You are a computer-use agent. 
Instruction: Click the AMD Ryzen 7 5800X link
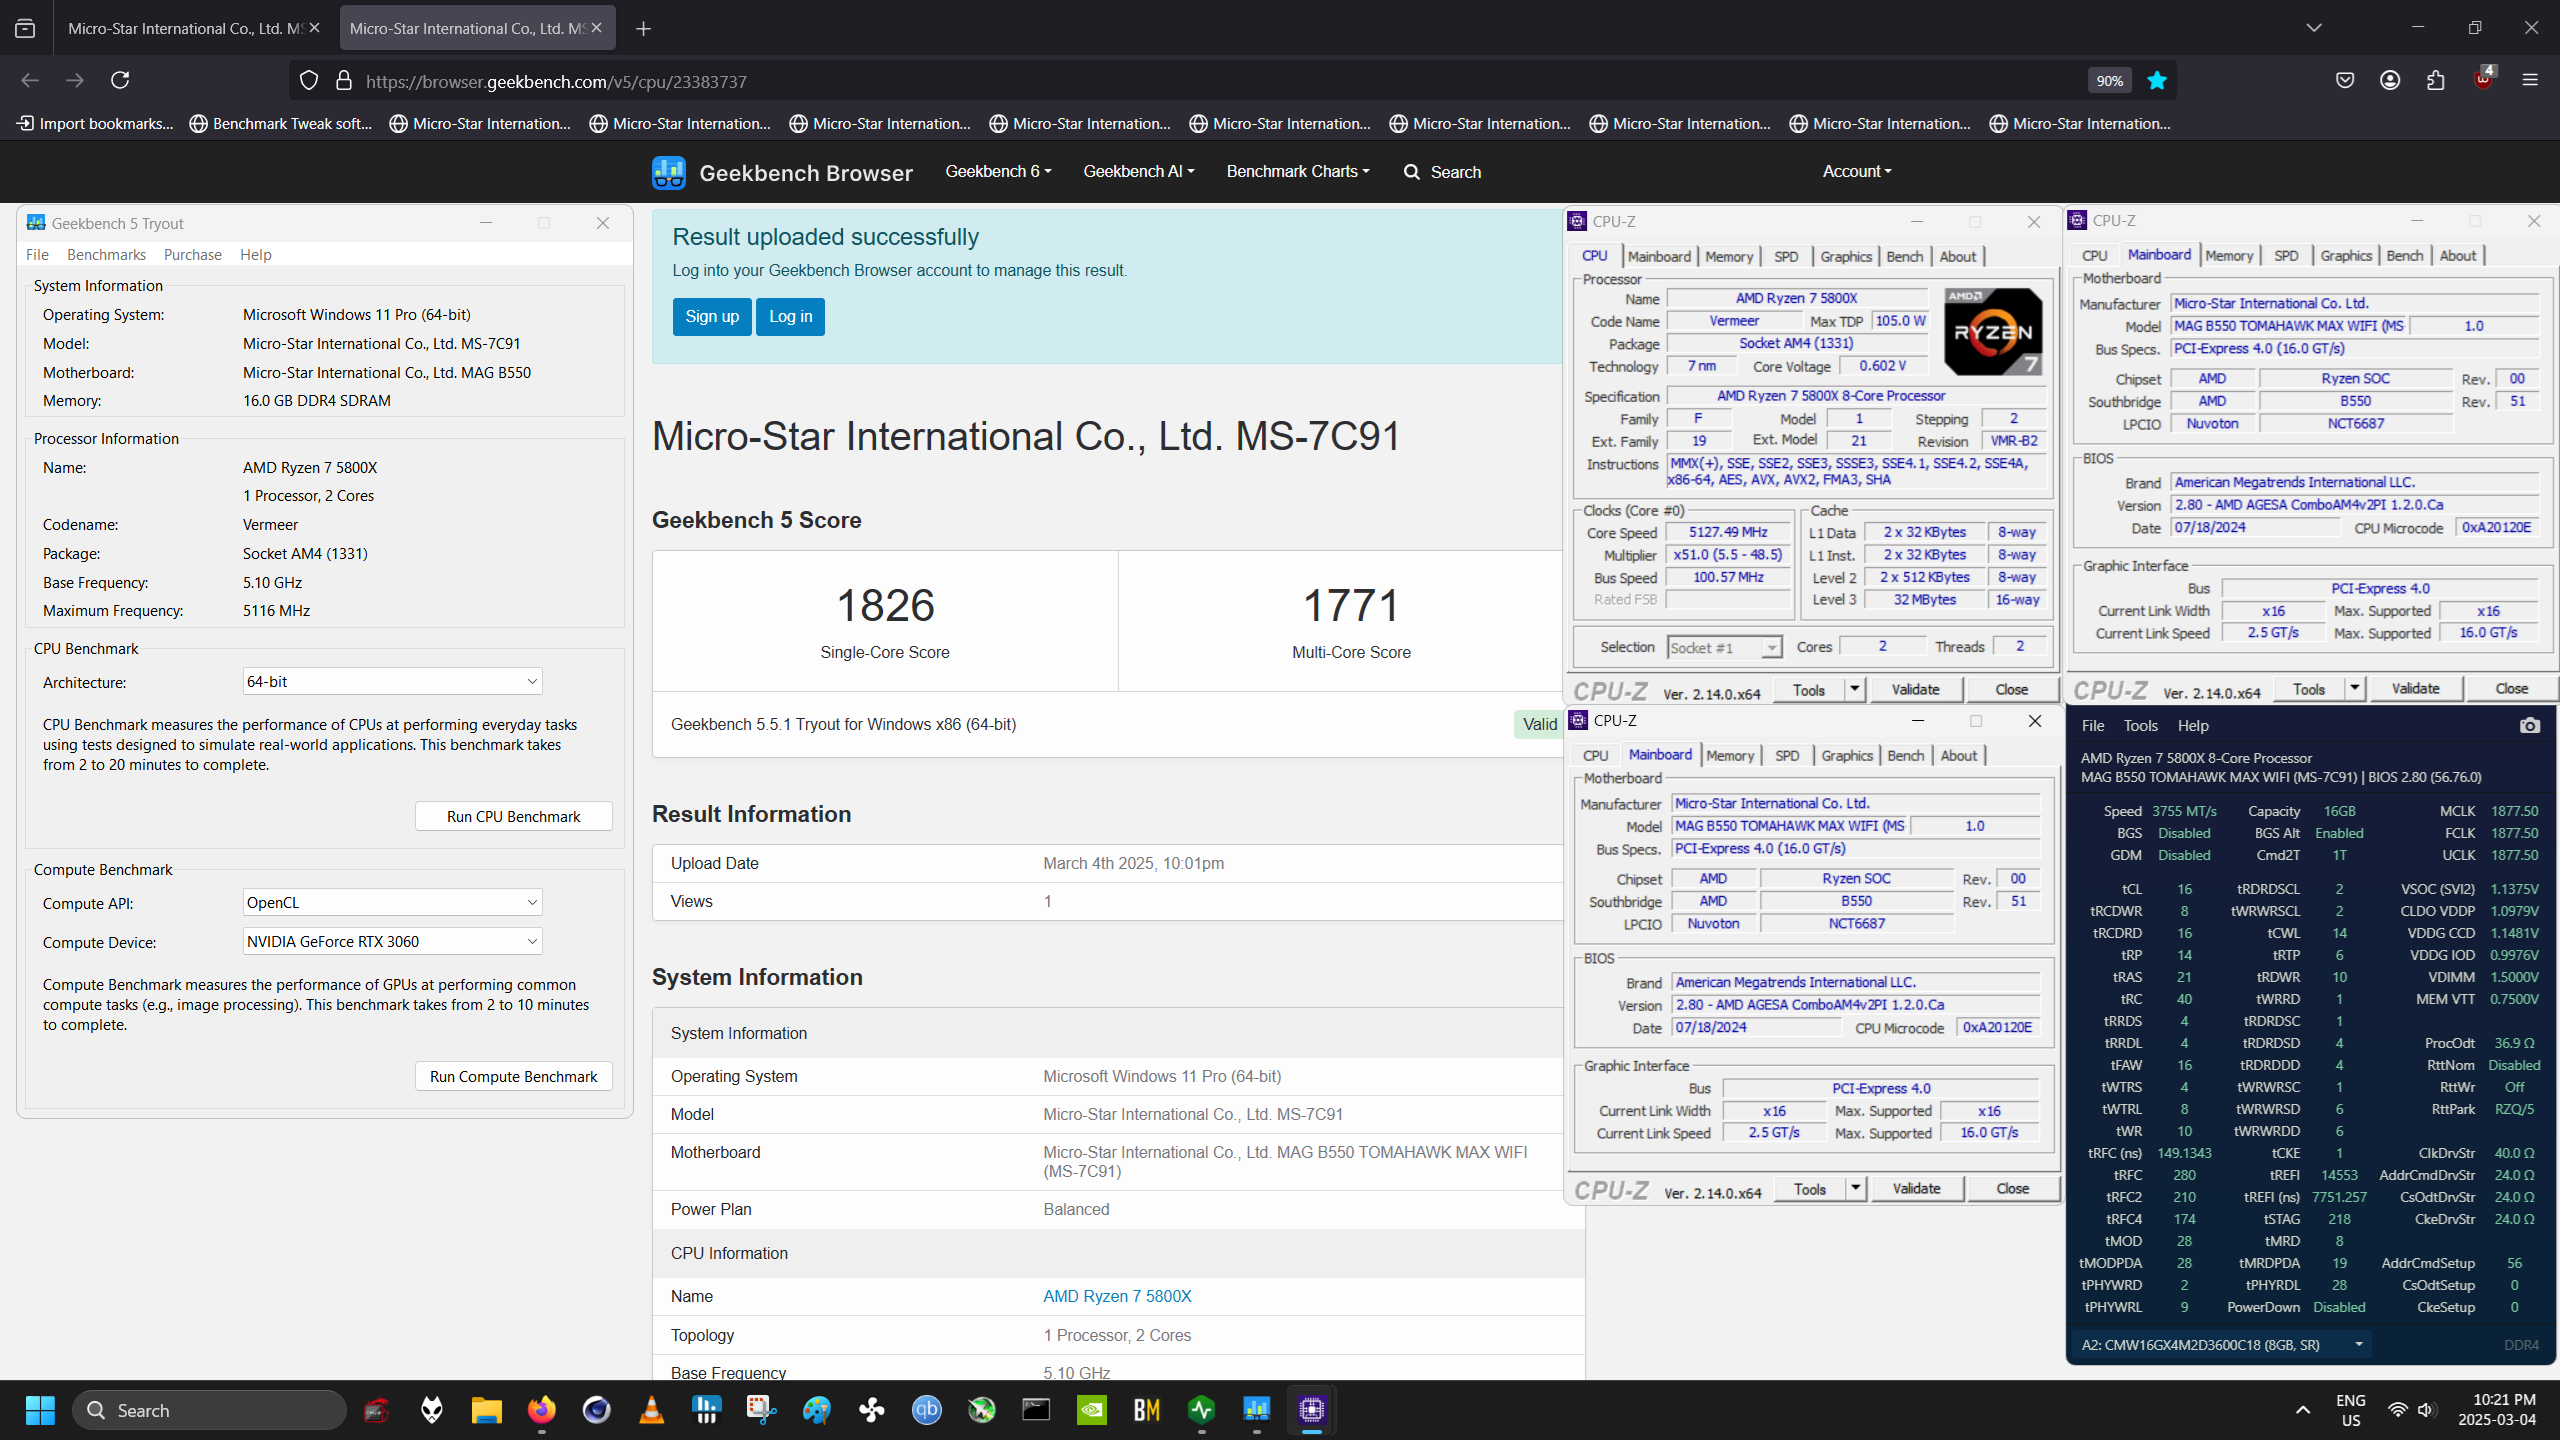1117,1296
